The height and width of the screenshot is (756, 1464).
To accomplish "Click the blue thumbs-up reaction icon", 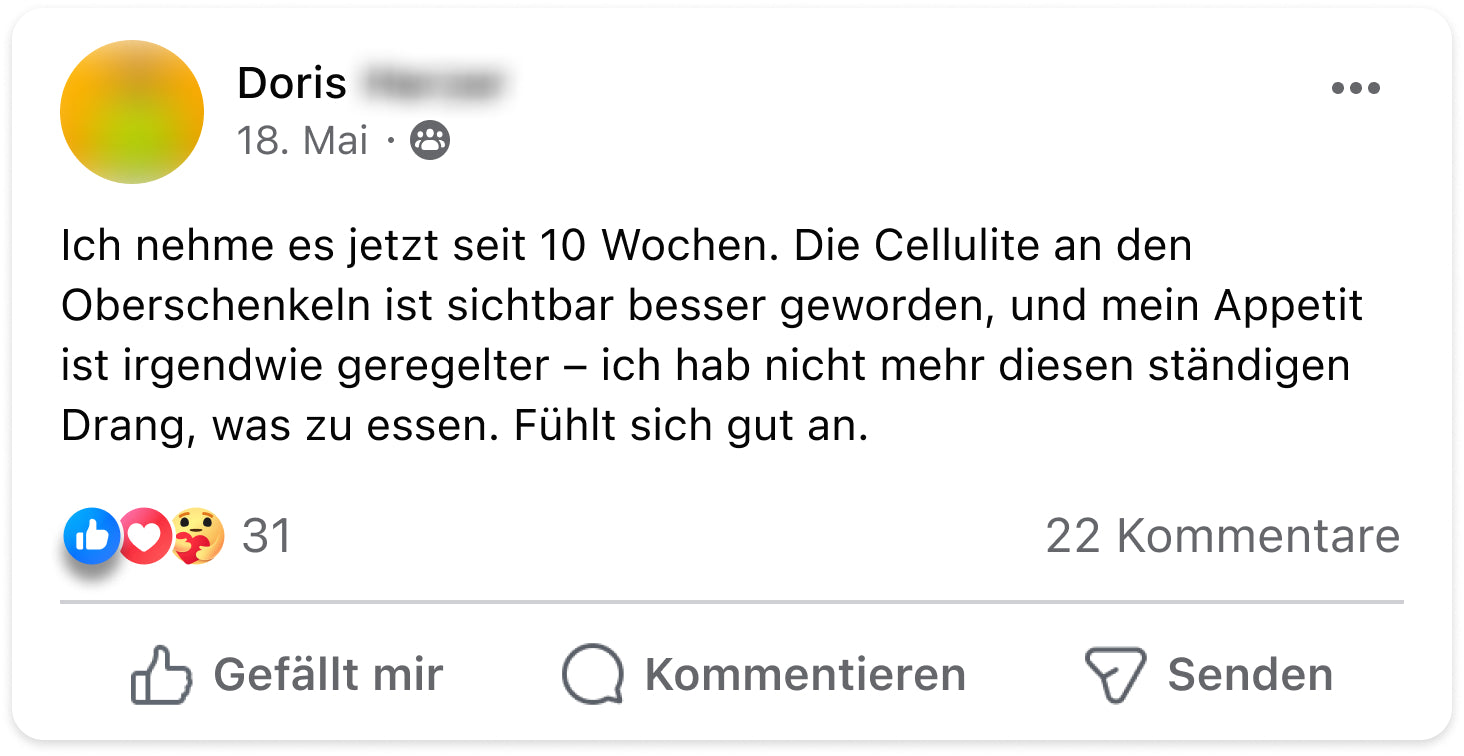I will [x=91, y=536].
